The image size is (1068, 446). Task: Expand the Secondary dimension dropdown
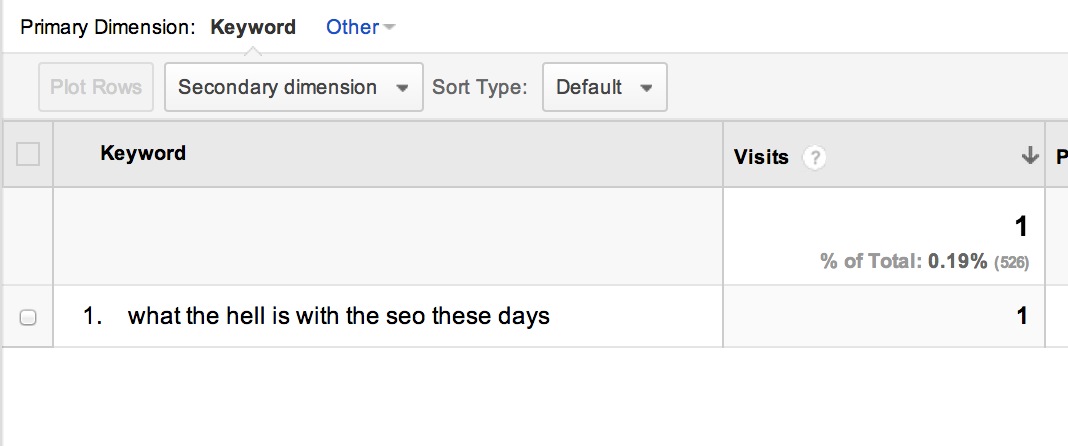[294, 87]
